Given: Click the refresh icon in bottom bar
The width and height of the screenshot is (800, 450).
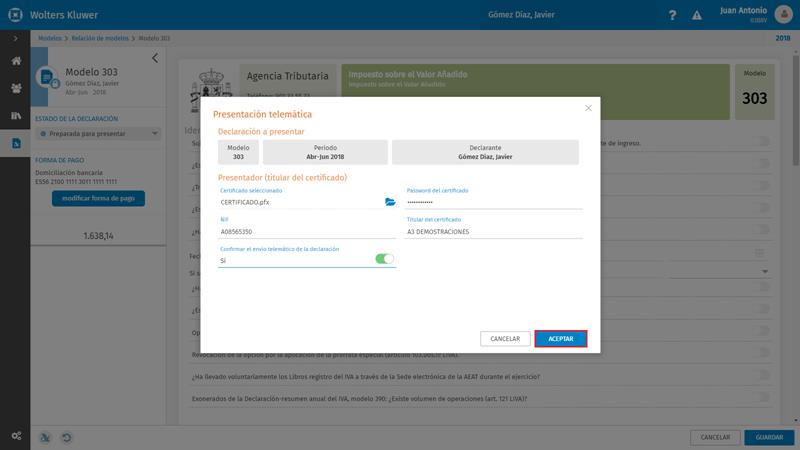Looking at the screenshot, I should tap(66, 437).
